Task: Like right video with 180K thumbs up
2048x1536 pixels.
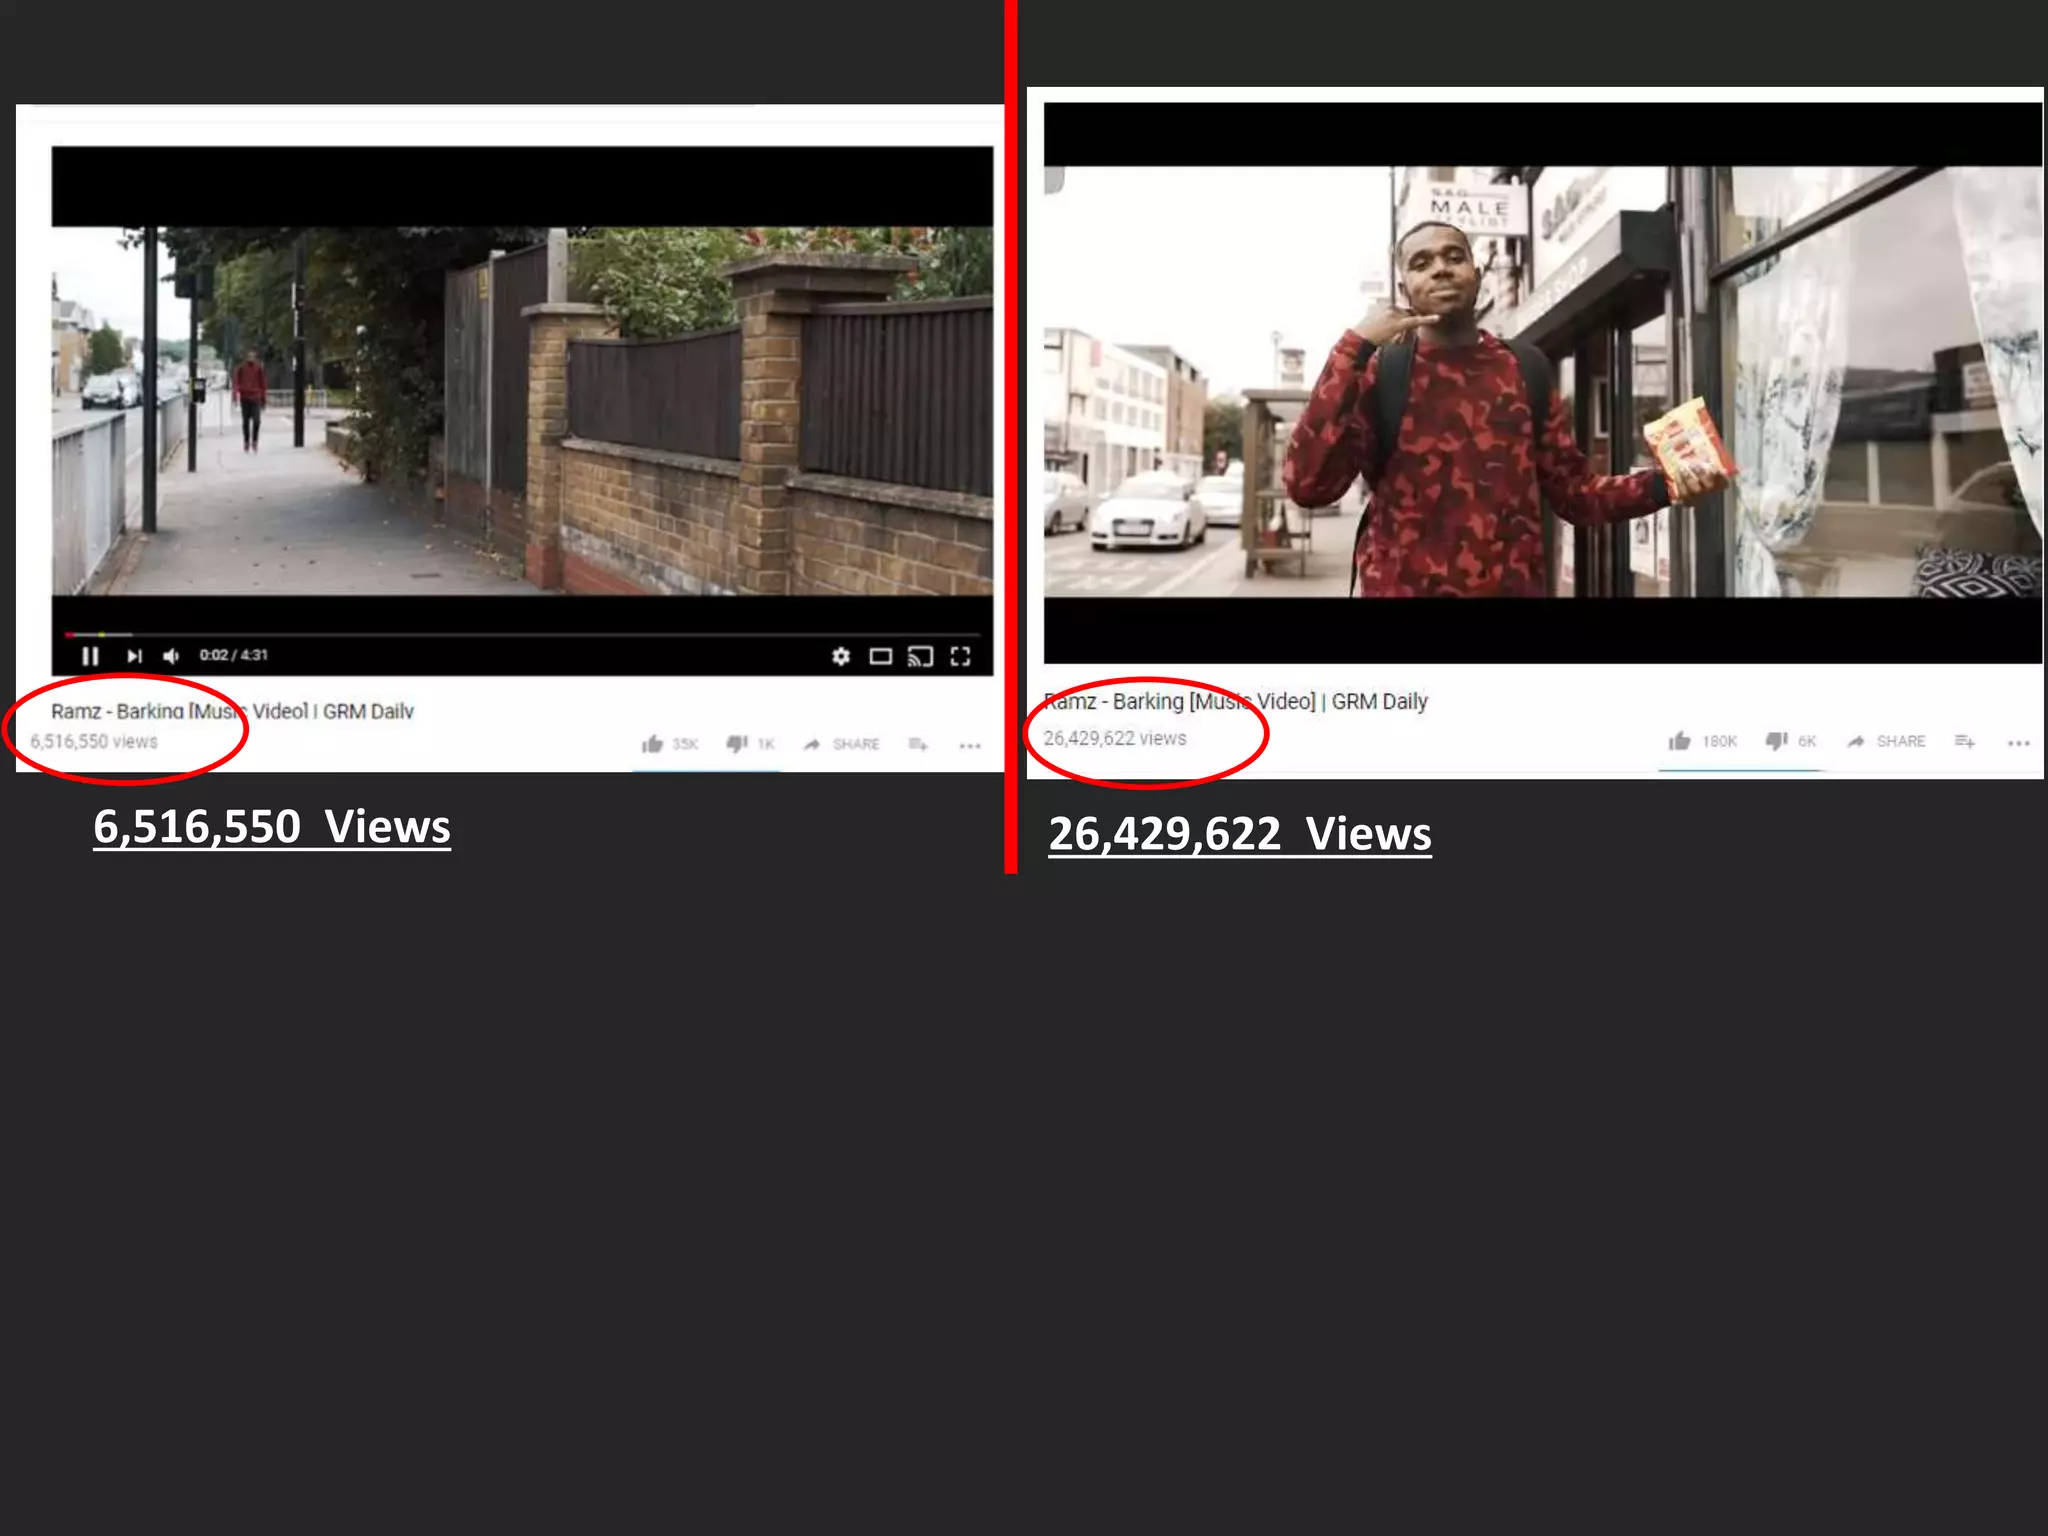Action: (x=1703, y=741)
